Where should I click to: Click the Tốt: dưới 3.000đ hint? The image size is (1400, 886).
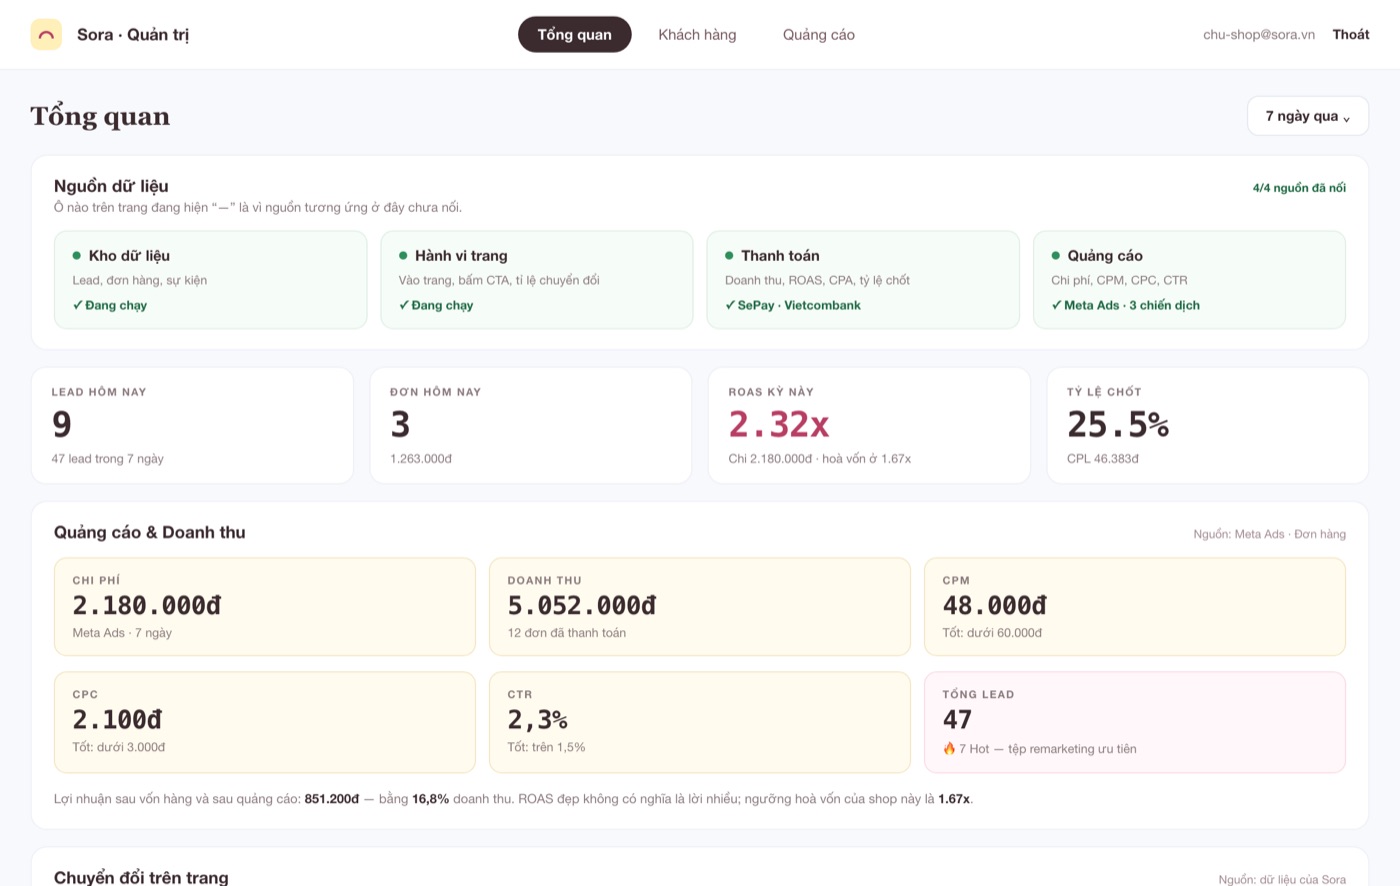point(119,747)
